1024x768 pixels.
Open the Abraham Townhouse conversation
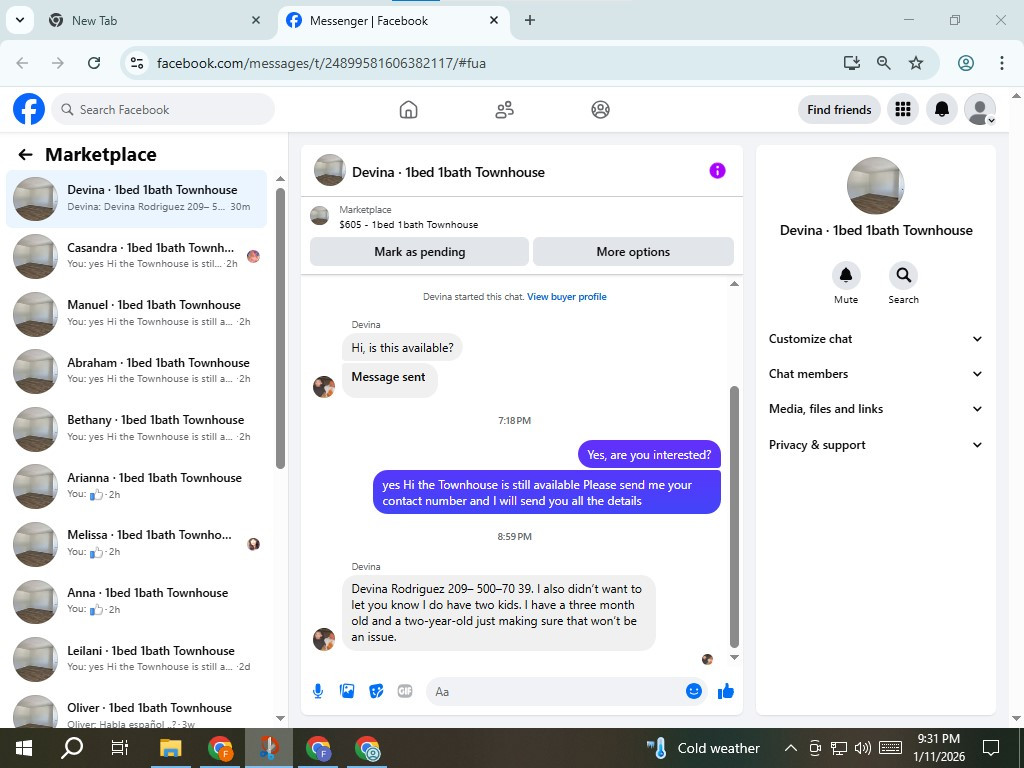click(136, 371)
